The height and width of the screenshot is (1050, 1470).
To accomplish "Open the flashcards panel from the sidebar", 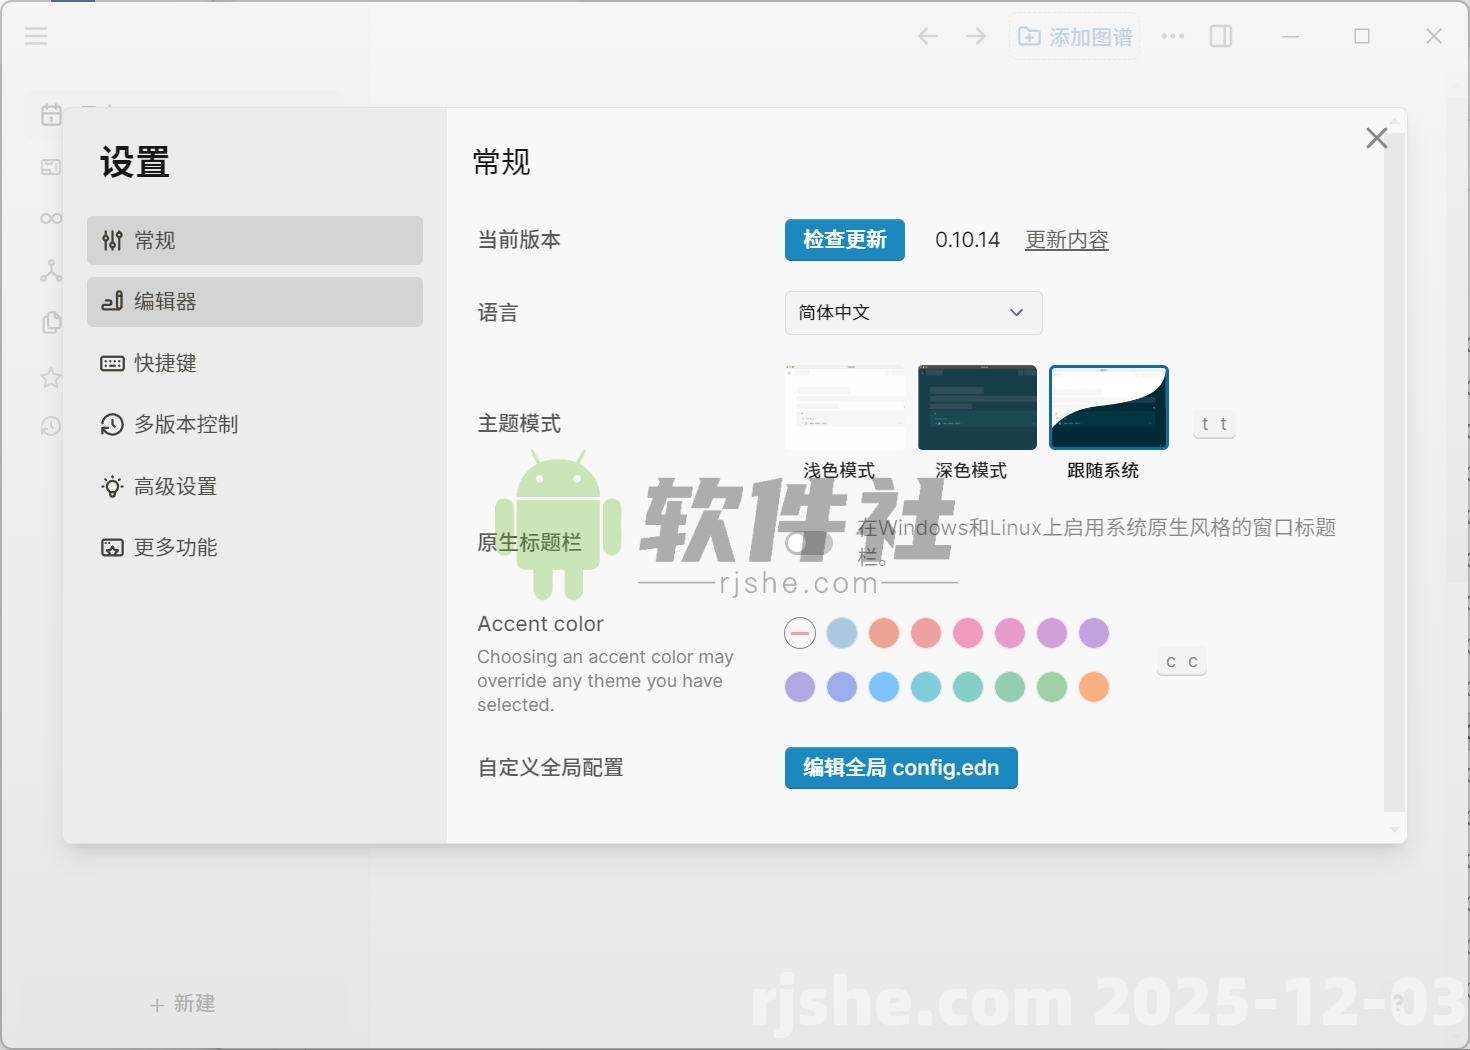I will (50, 167).
